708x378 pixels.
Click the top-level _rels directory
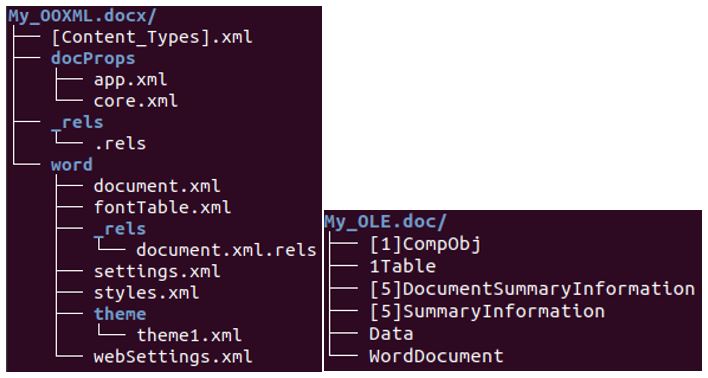tap(77, 122)
